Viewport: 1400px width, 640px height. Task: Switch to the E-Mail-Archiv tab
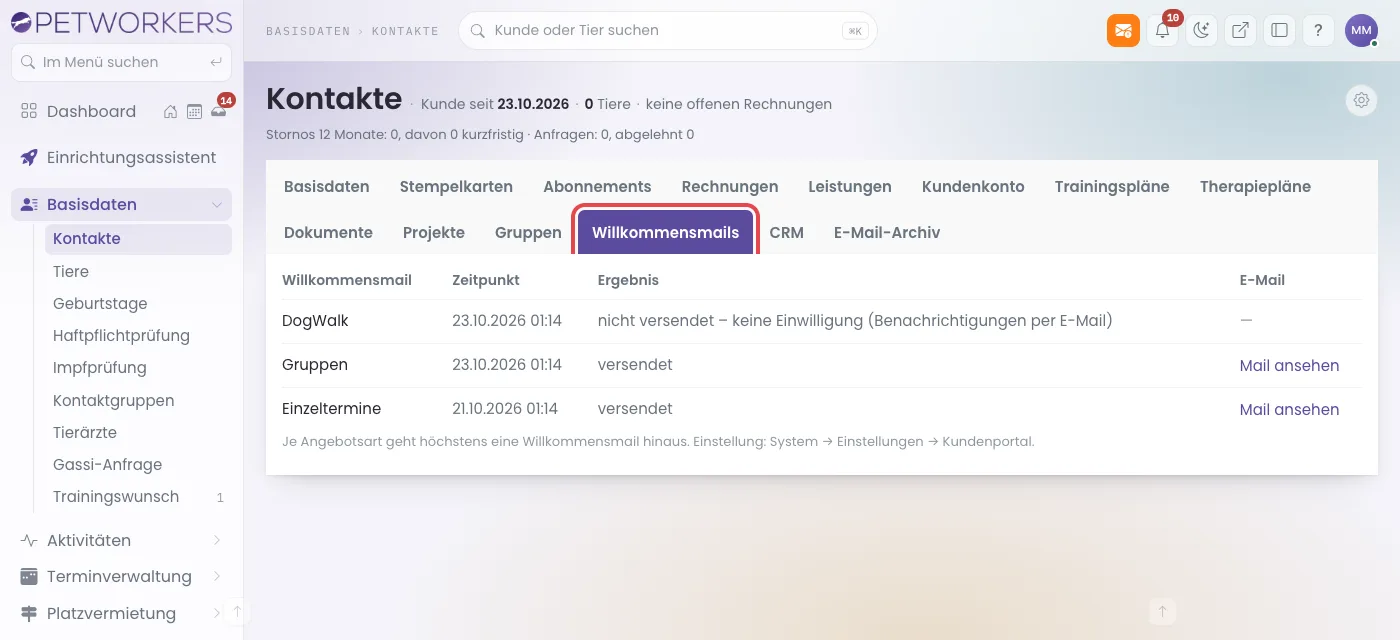pos(887,232)
